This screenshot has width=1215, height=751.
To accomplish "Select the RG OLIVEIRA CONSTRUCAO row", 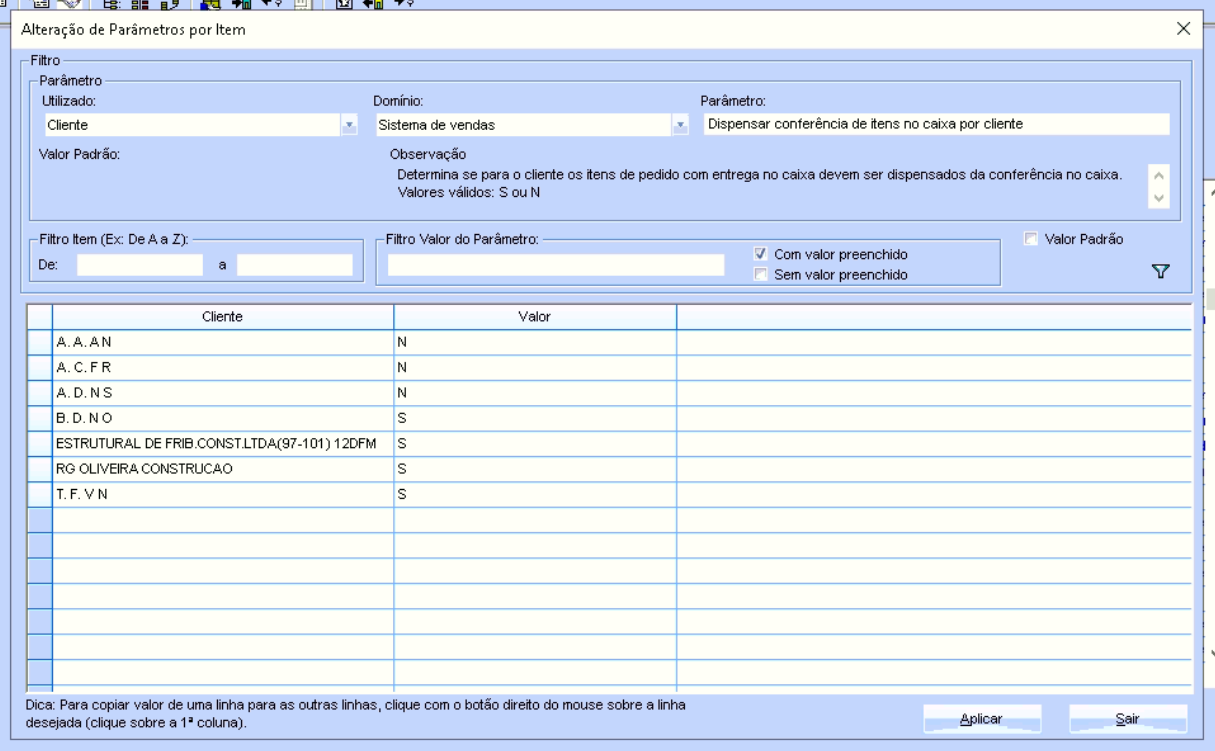I will [x=223, y=468].
